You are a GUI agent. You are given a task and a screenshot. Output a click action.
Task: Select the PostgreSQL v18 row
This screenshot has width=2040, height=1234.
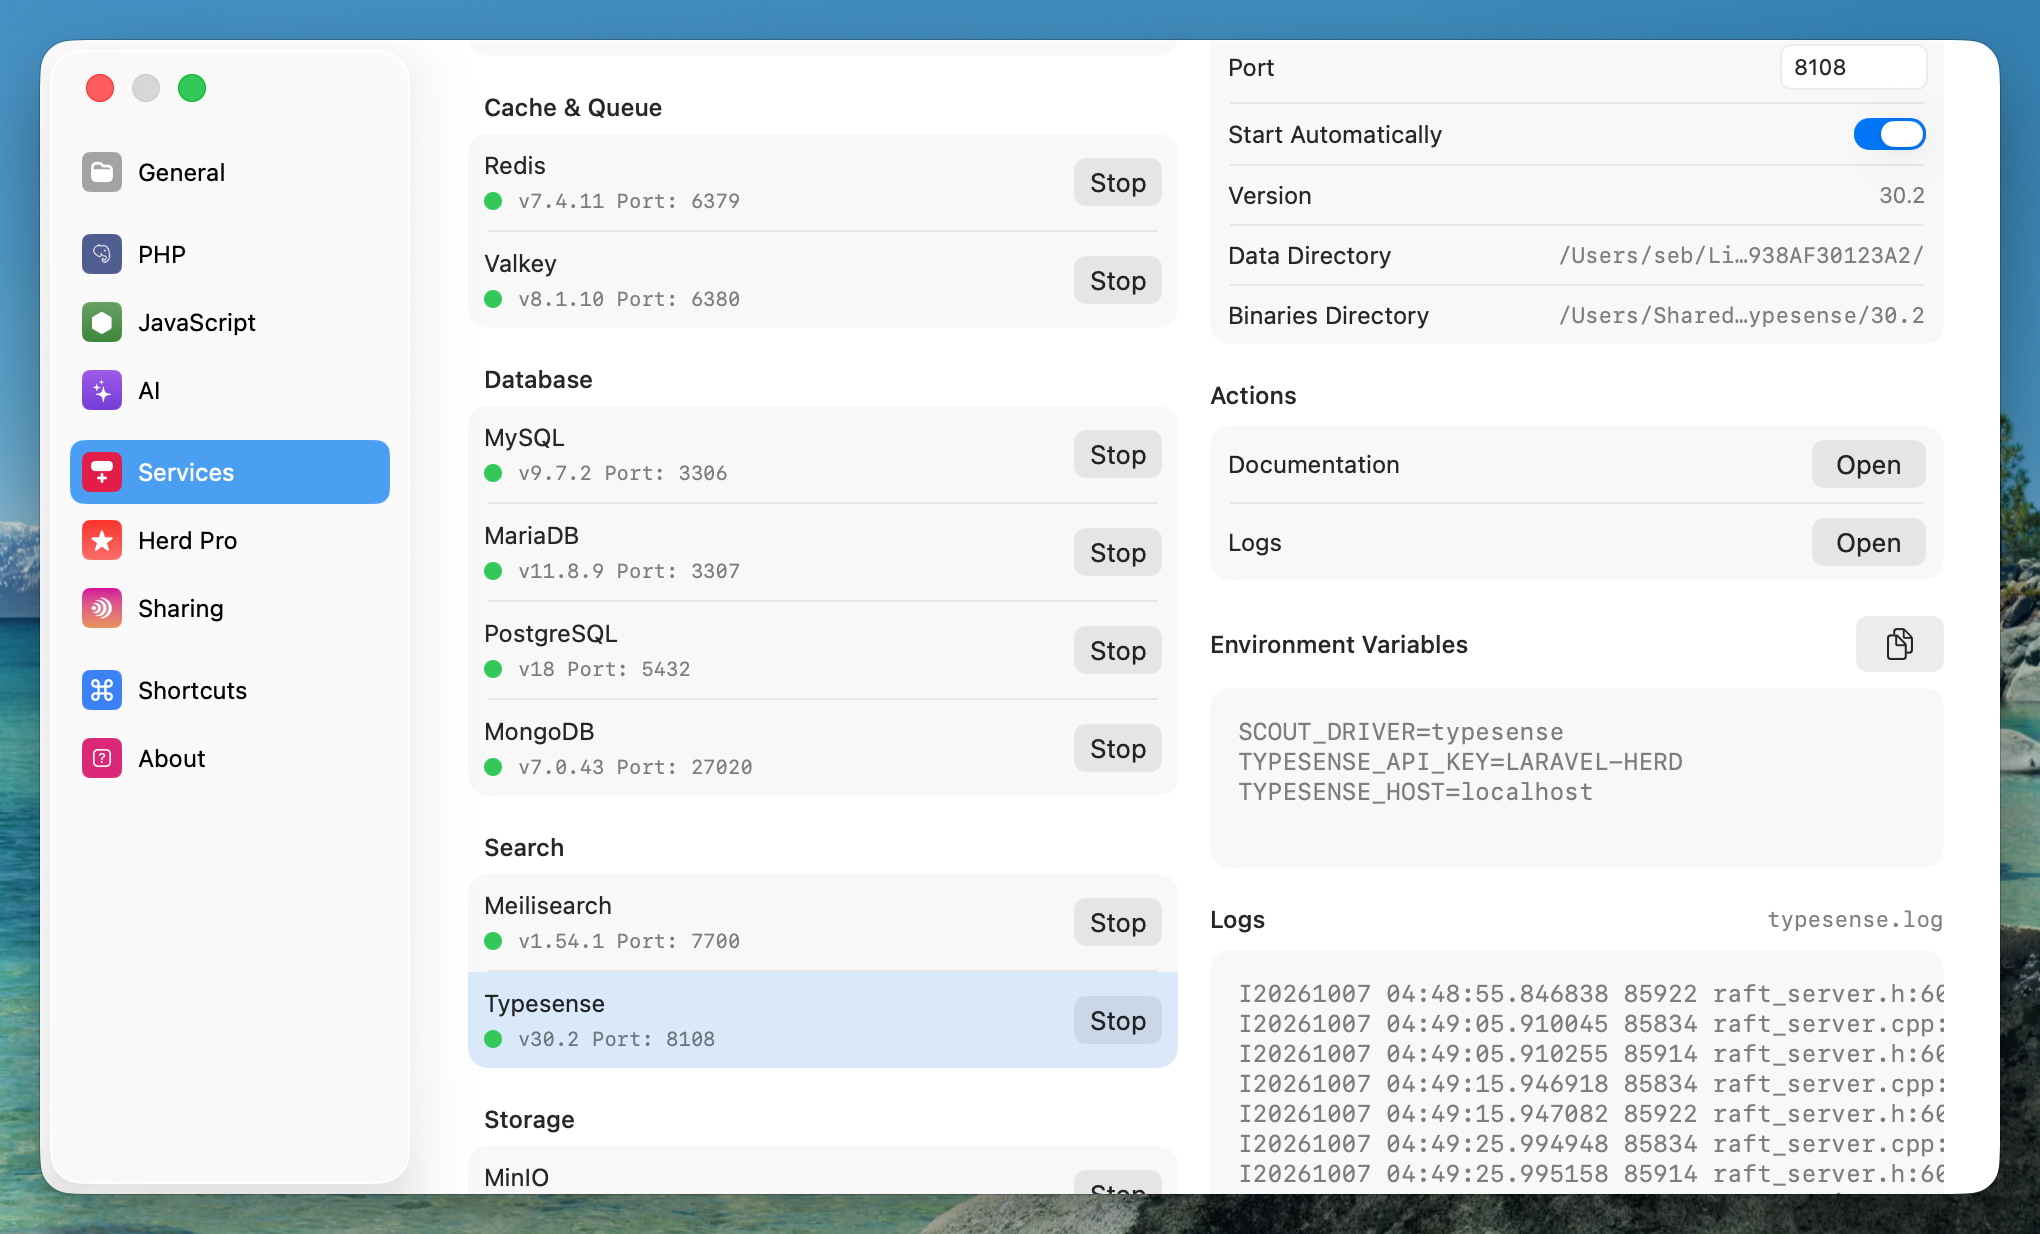[822, 650]
